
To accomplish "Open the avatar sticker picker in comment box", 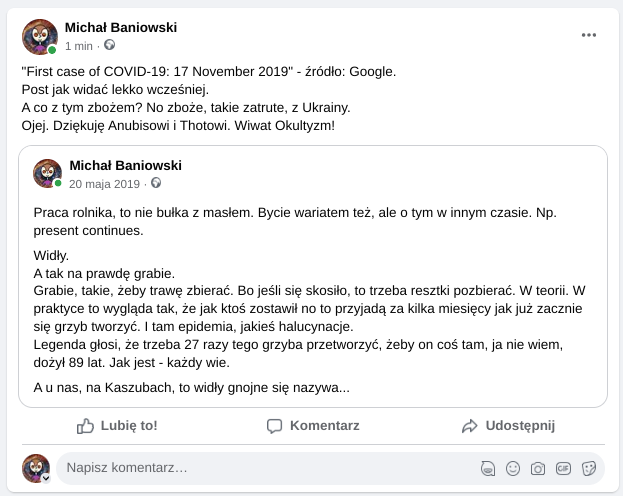I will pyautogui.click(x=488, y=468).
